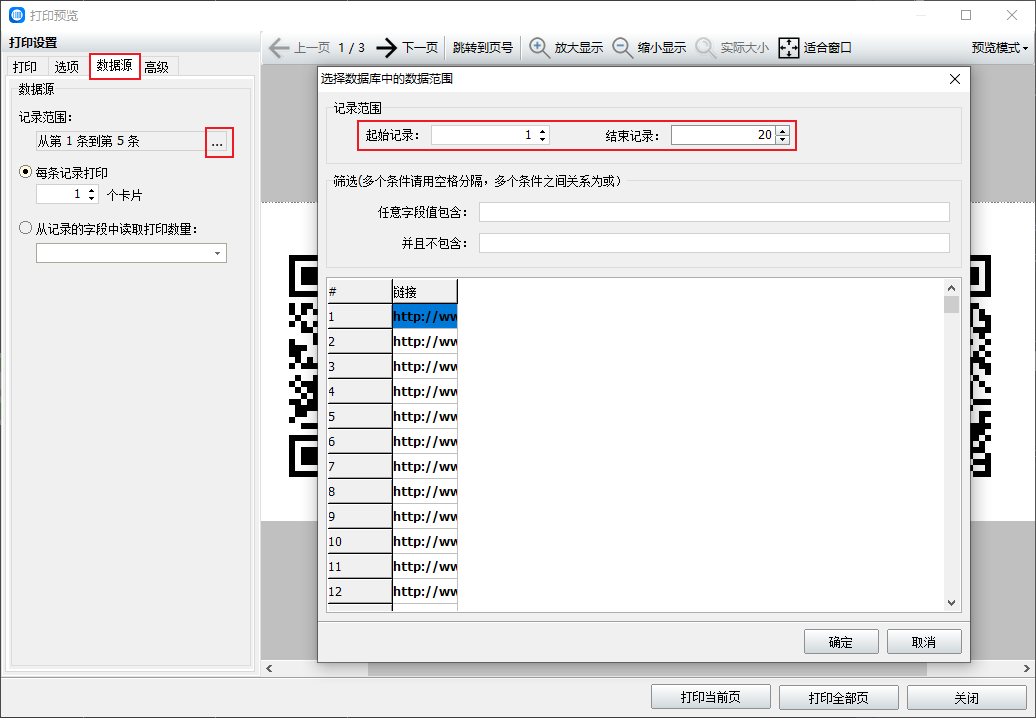
Task: Select row 12 link cell
Action: pyautogui.click(x=425, y=591)
